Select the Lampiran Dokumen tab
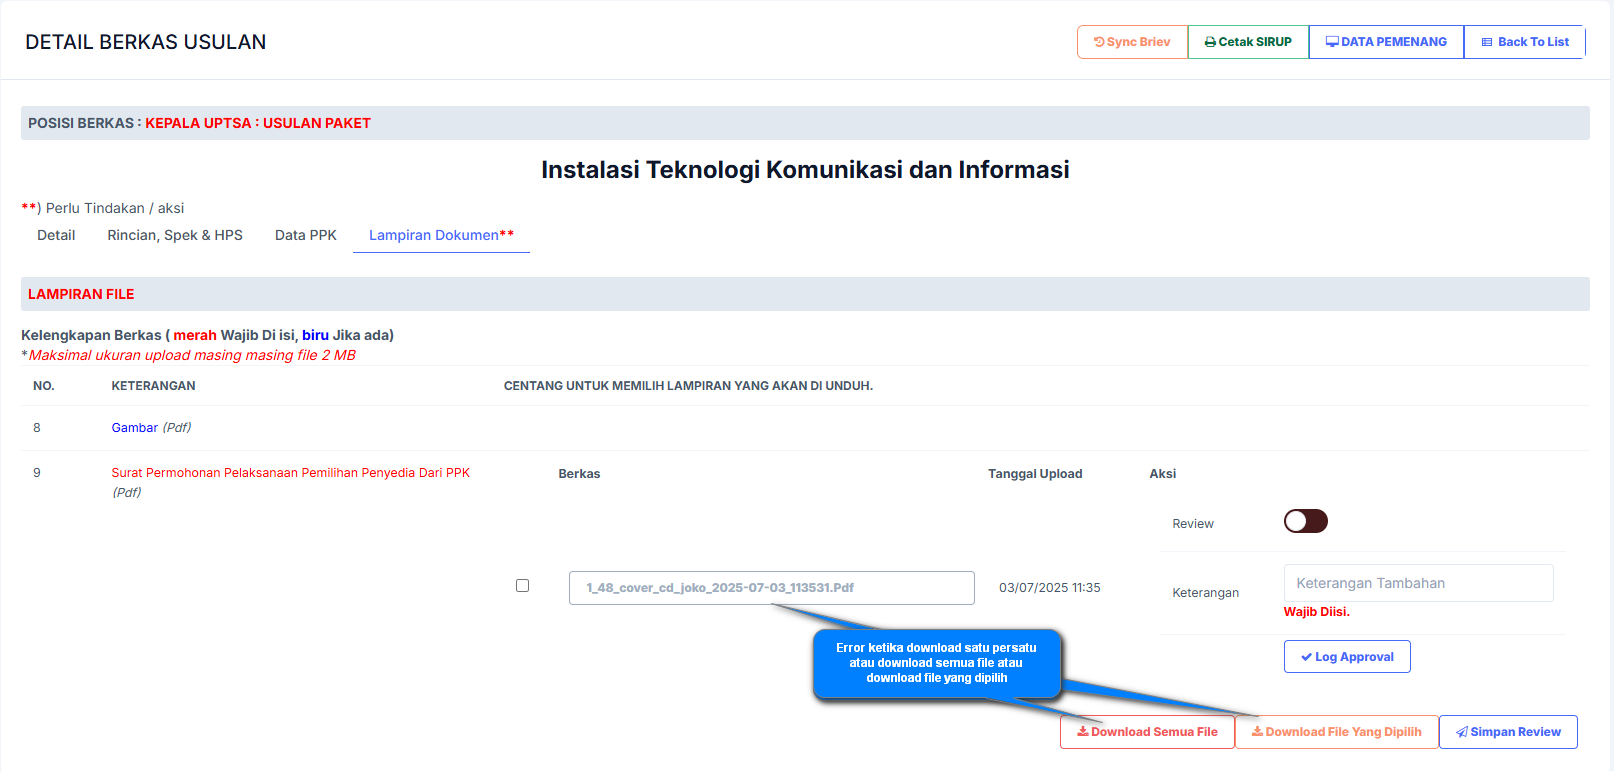Viewport: 1614px width, 771px height. [x=441, y=235]
